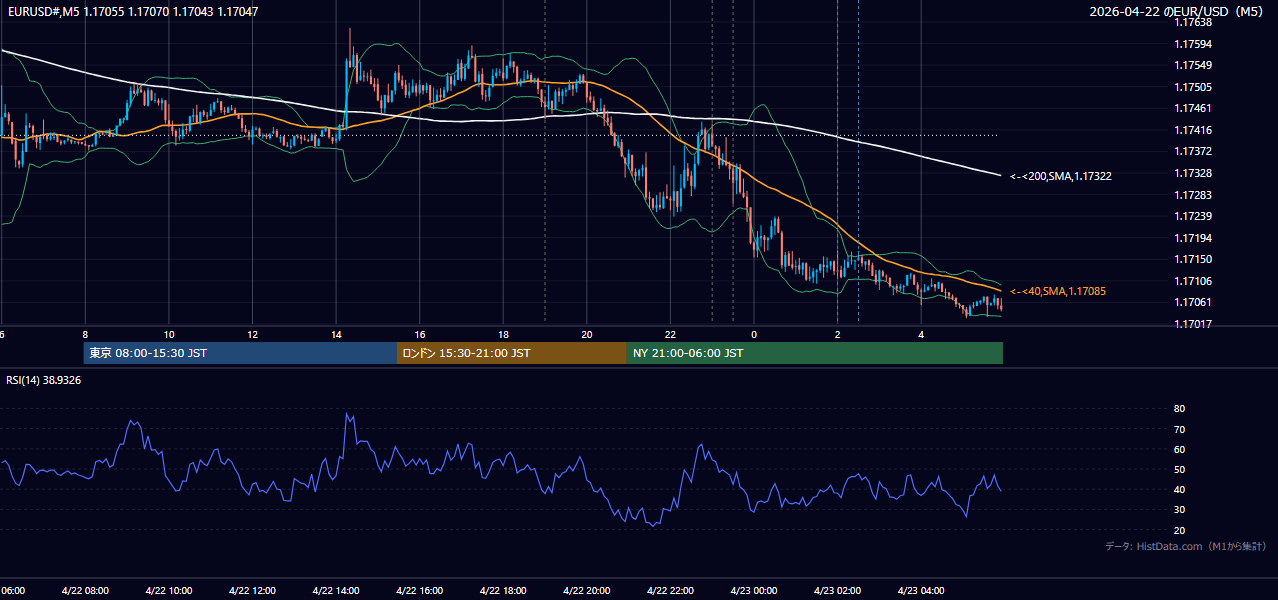Image resolution: width=1278 pixels, height=600 pixels.
Task: Click hour label 22 under the price chart
Action: pyautogui.click(x=670, y=335)
